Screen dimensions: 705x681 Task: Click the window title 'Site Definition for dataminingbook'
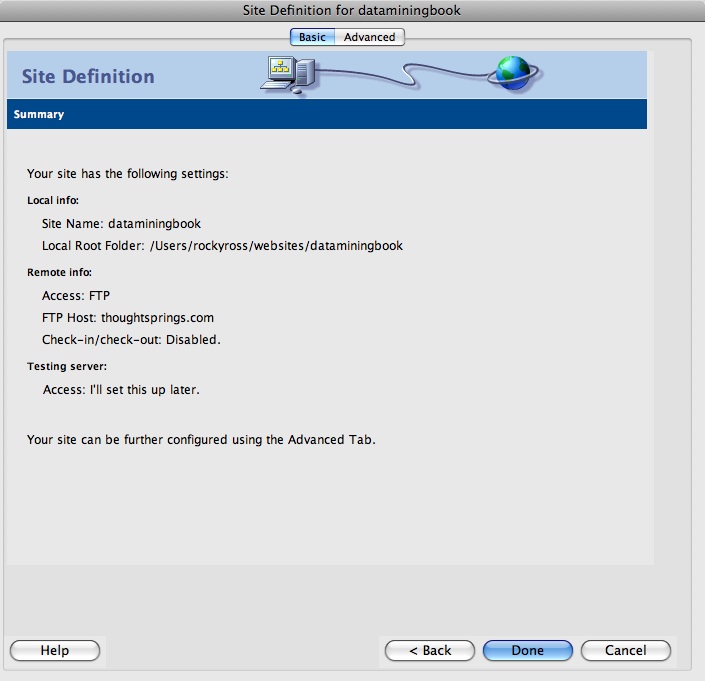(x=352, y=10)
